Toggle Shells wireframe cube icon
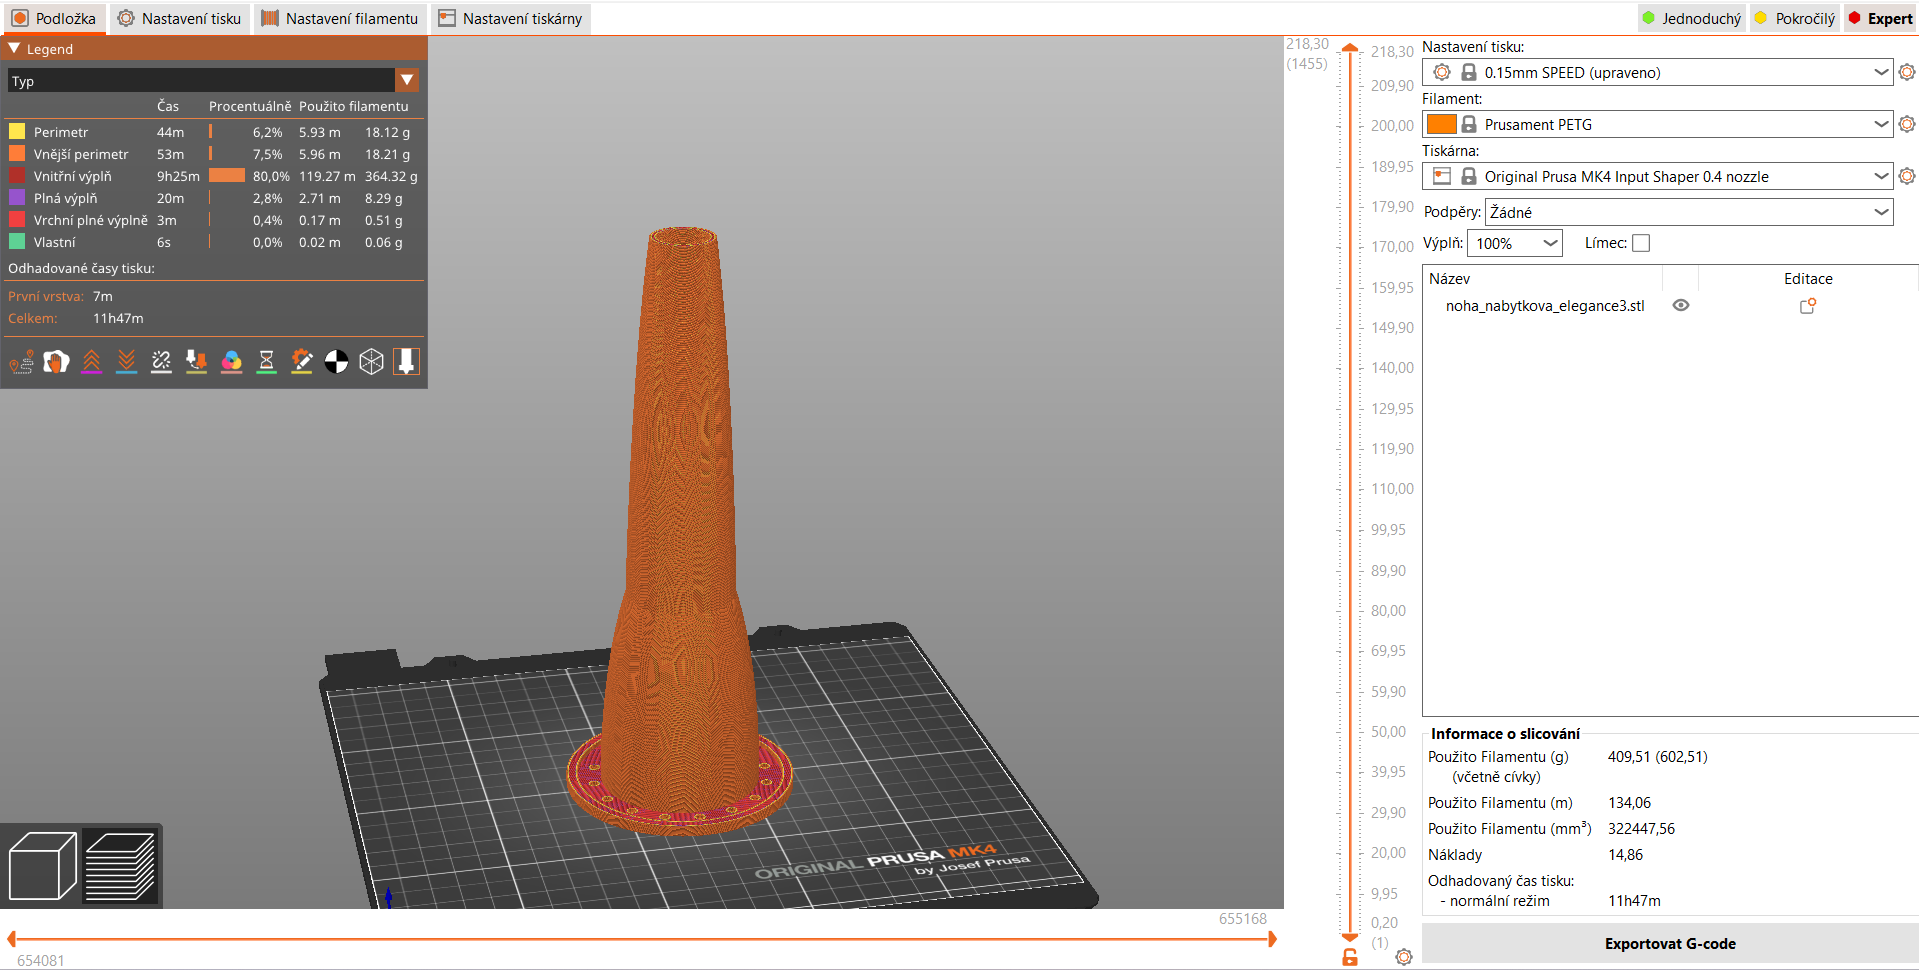 (372, 362)
